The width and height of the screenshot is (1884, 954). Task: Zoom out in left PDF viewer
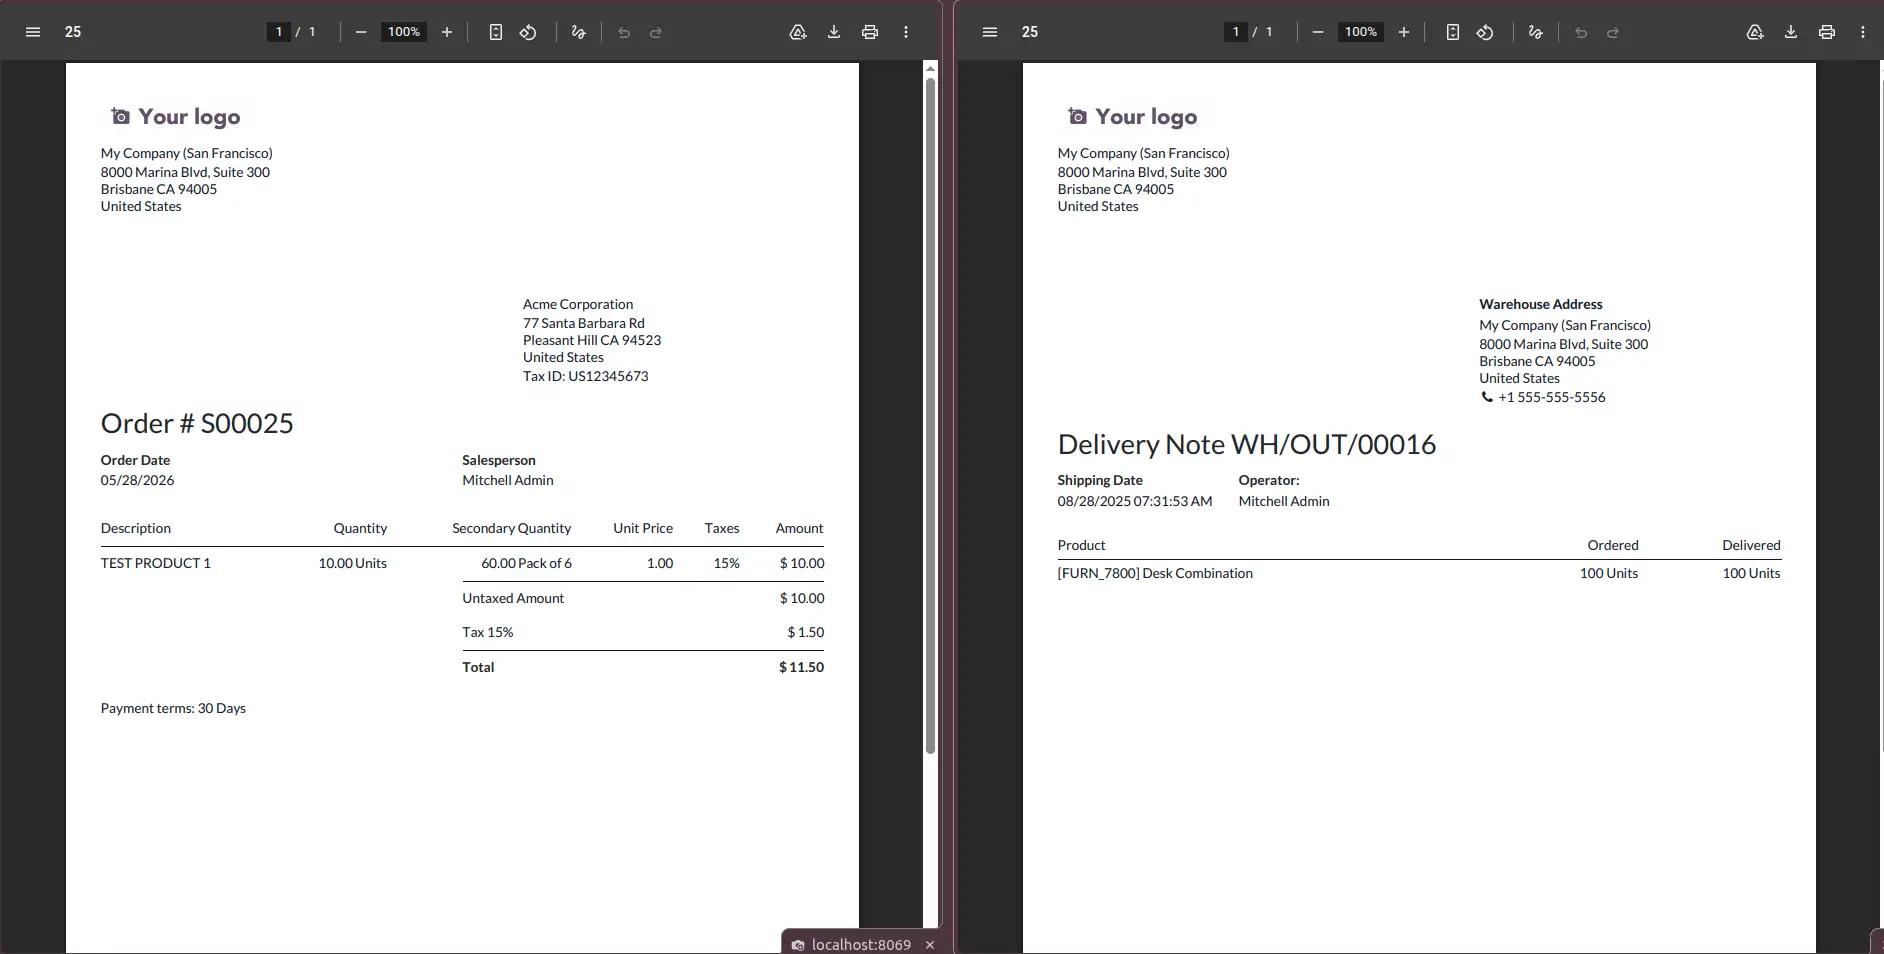pyautogui.click(x=361, y=32)
